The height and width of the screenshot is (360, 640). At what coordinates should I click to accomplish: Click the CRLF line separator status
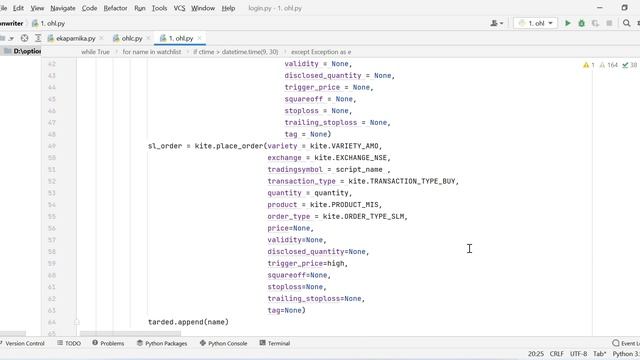tap(556, 354)
